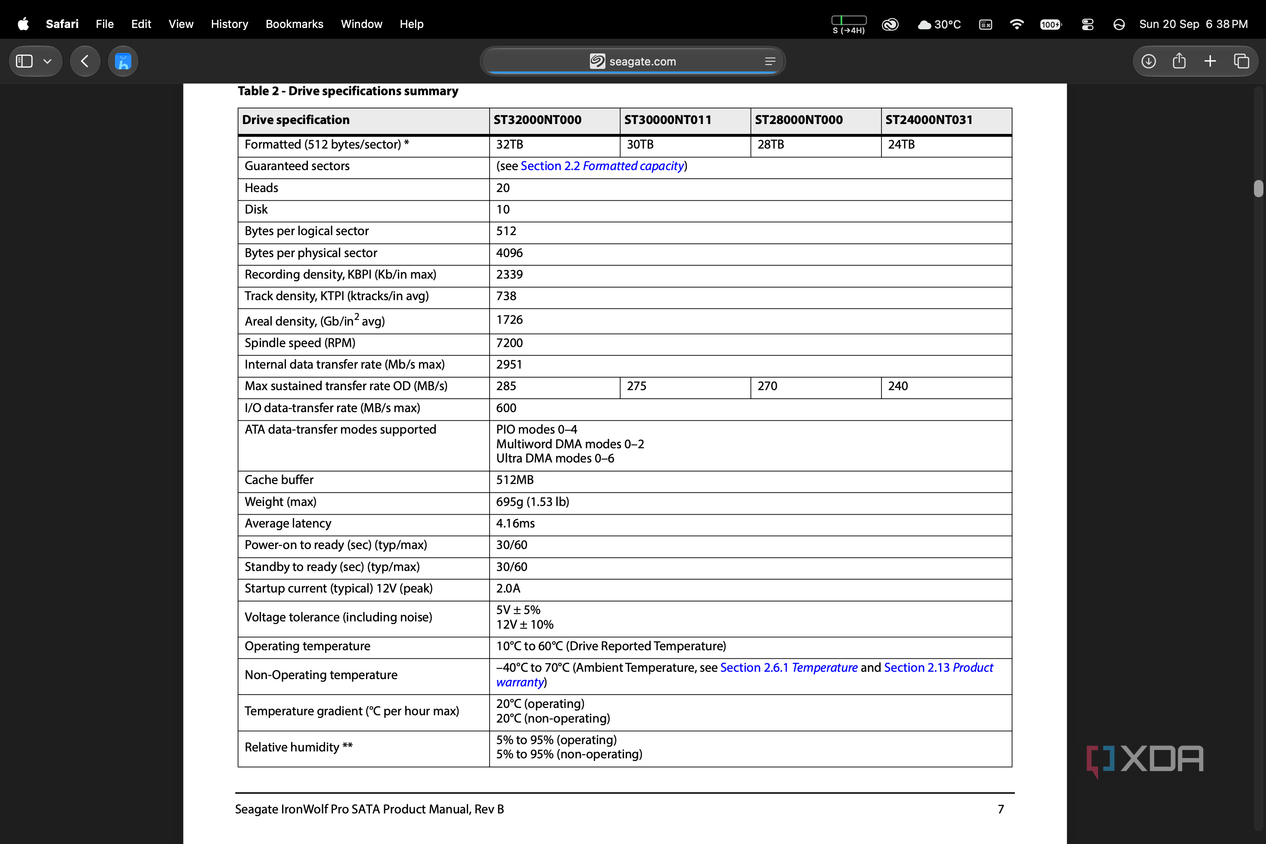
Task: Open the Reader page menu icon
Action: (770, 61)
